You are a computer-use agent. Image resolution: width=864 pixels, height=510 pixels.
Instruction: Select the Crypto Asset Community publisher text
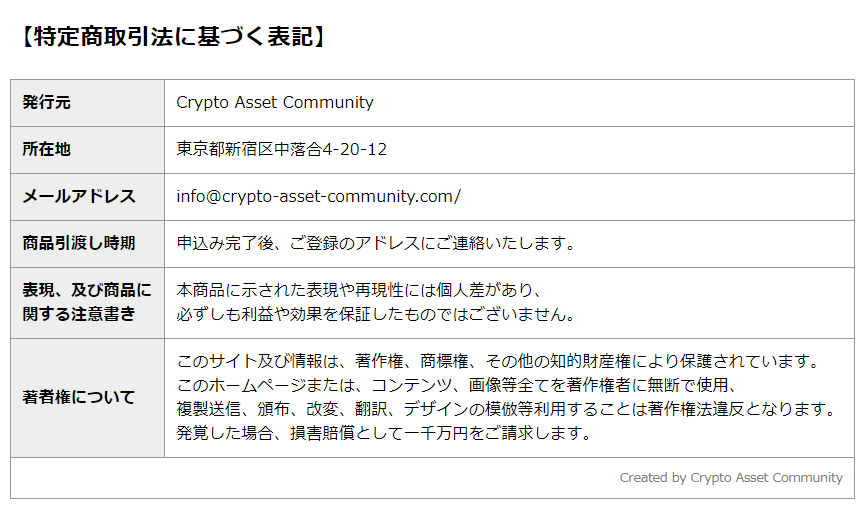point(275,102)
